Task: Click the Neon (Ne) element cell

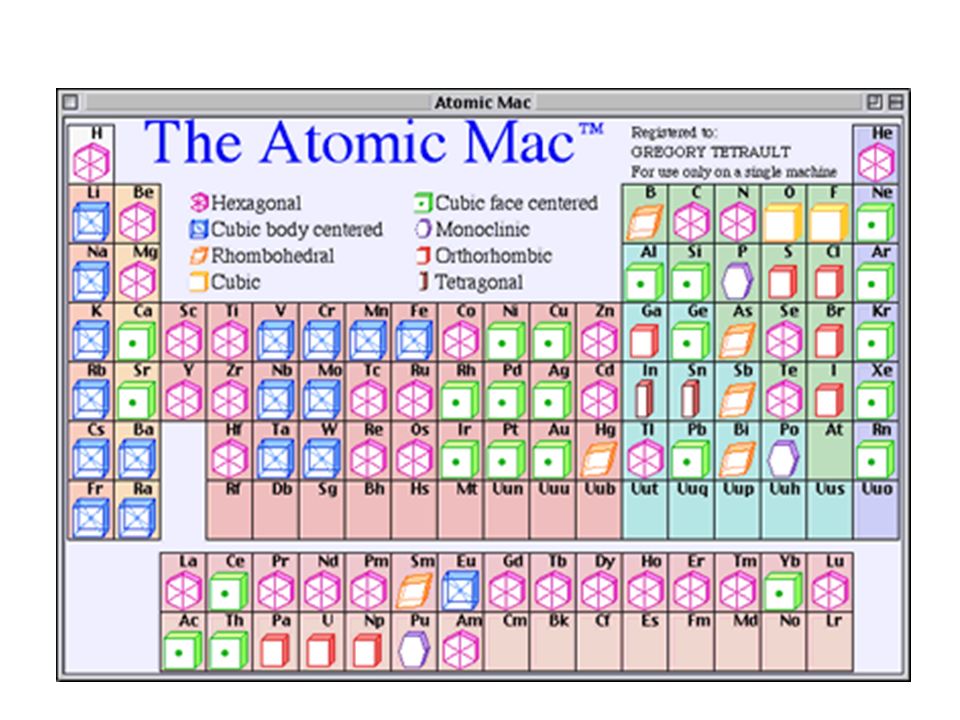Action: (x=876, y=214)
